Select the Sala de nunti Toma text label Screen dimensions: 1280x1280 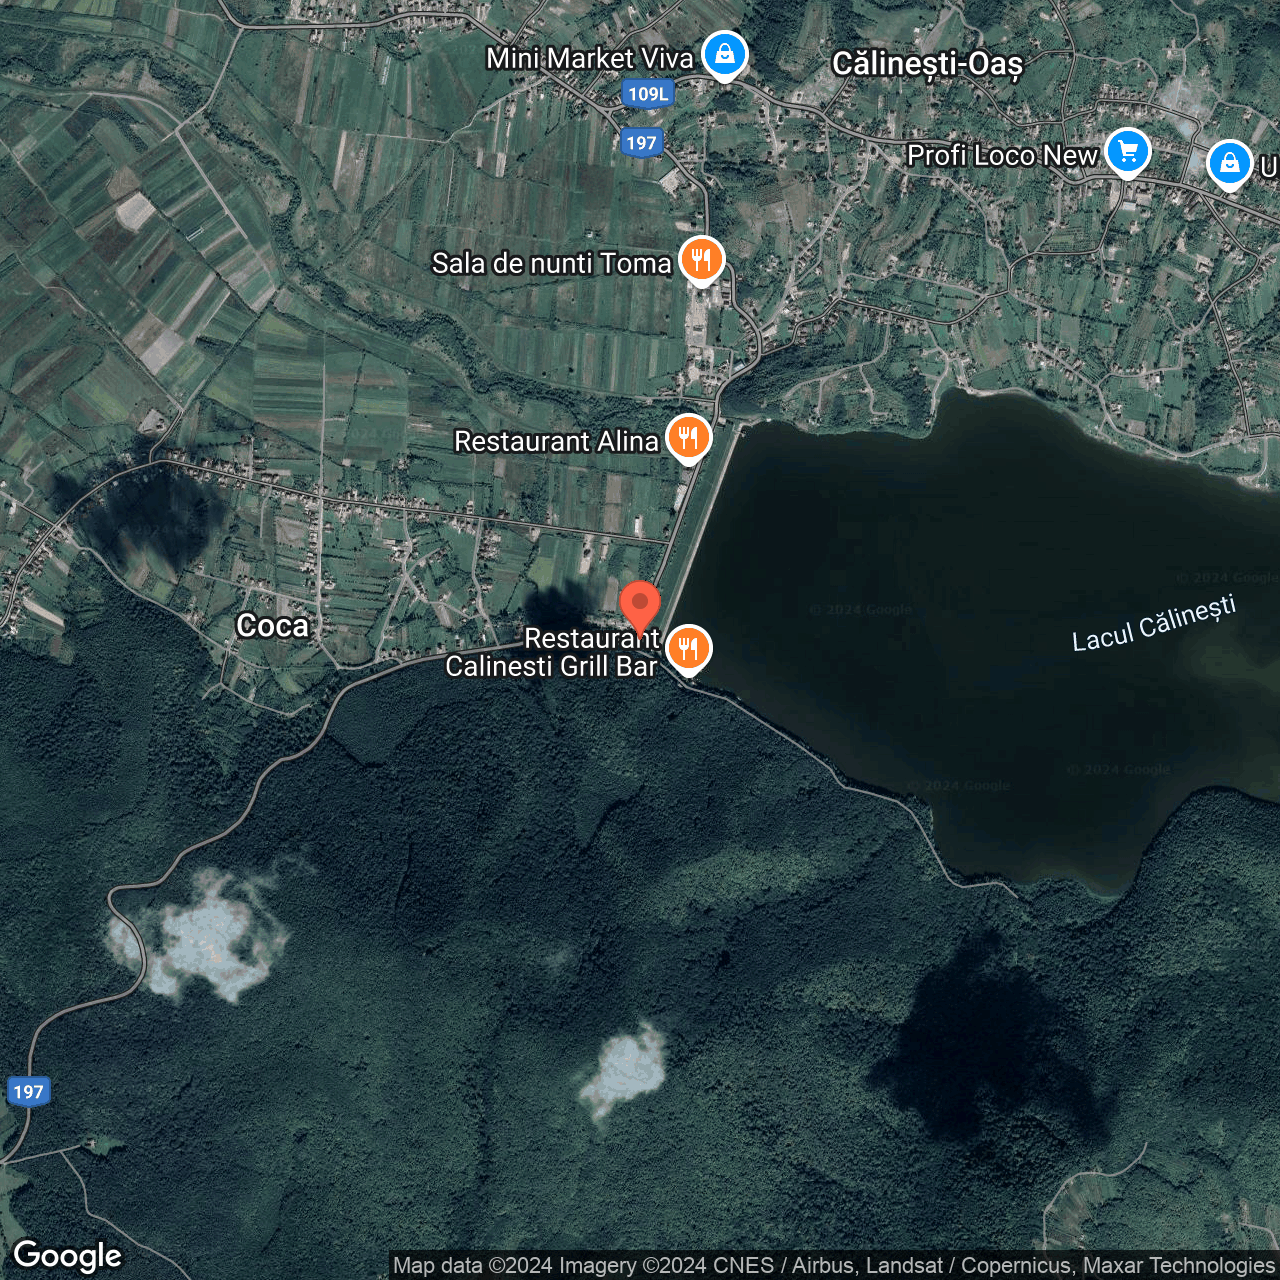click(x=551, y=264)
